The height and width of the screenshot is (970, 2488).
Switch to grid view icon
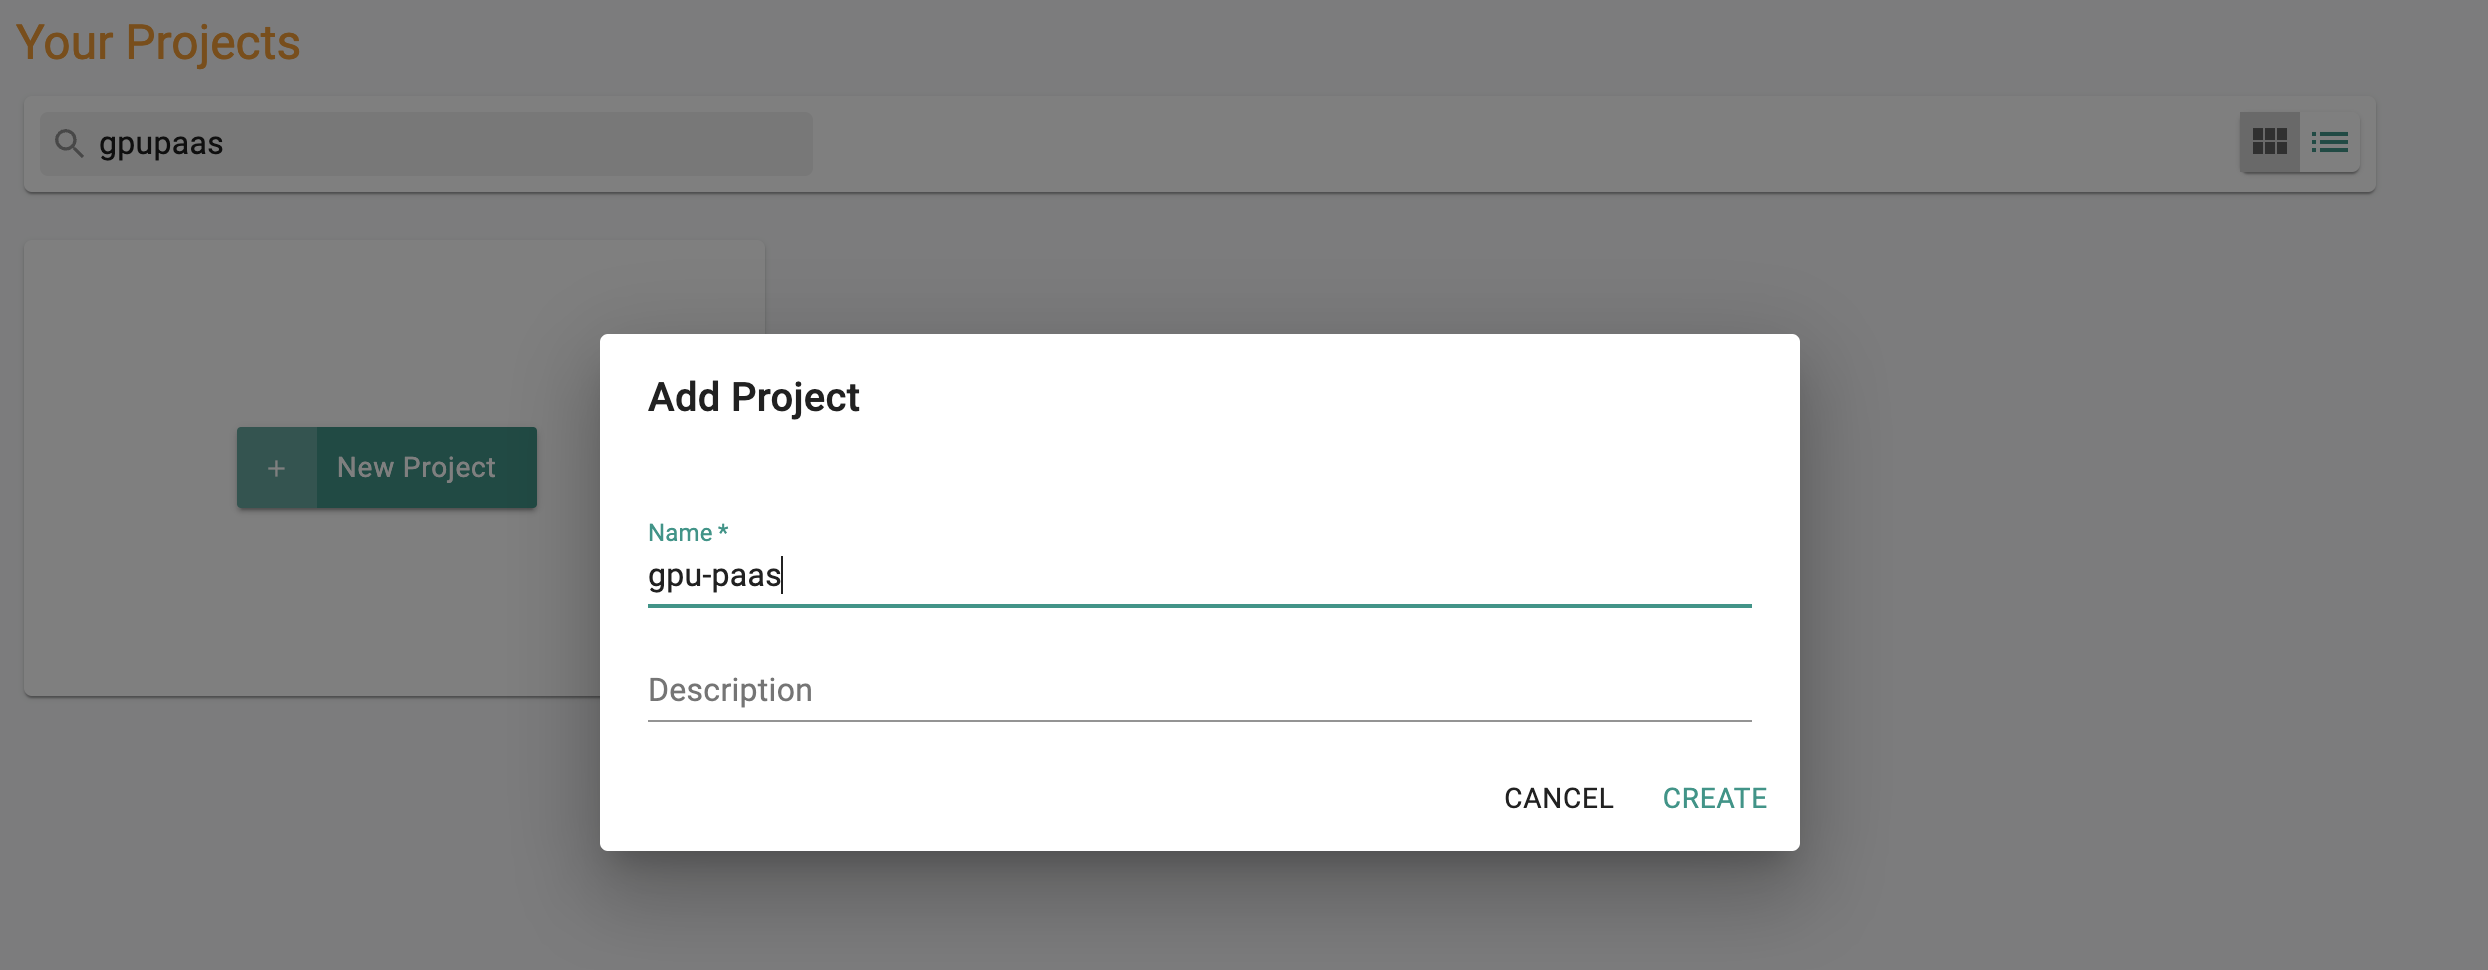(x=2269, y=142)
